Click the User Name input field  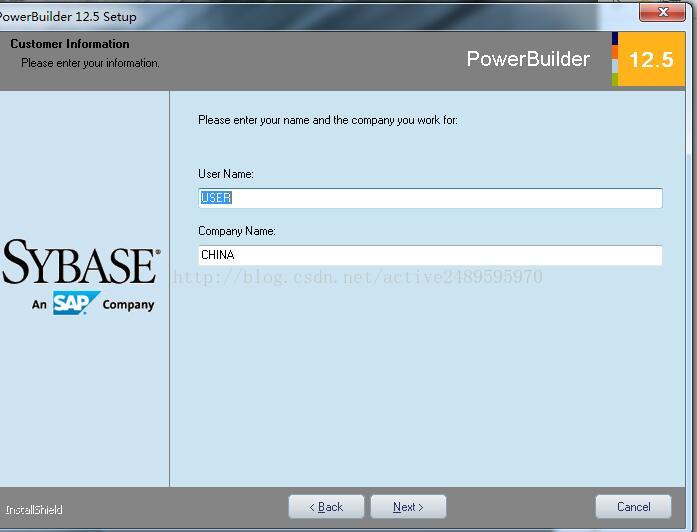[x=430, y=198]
